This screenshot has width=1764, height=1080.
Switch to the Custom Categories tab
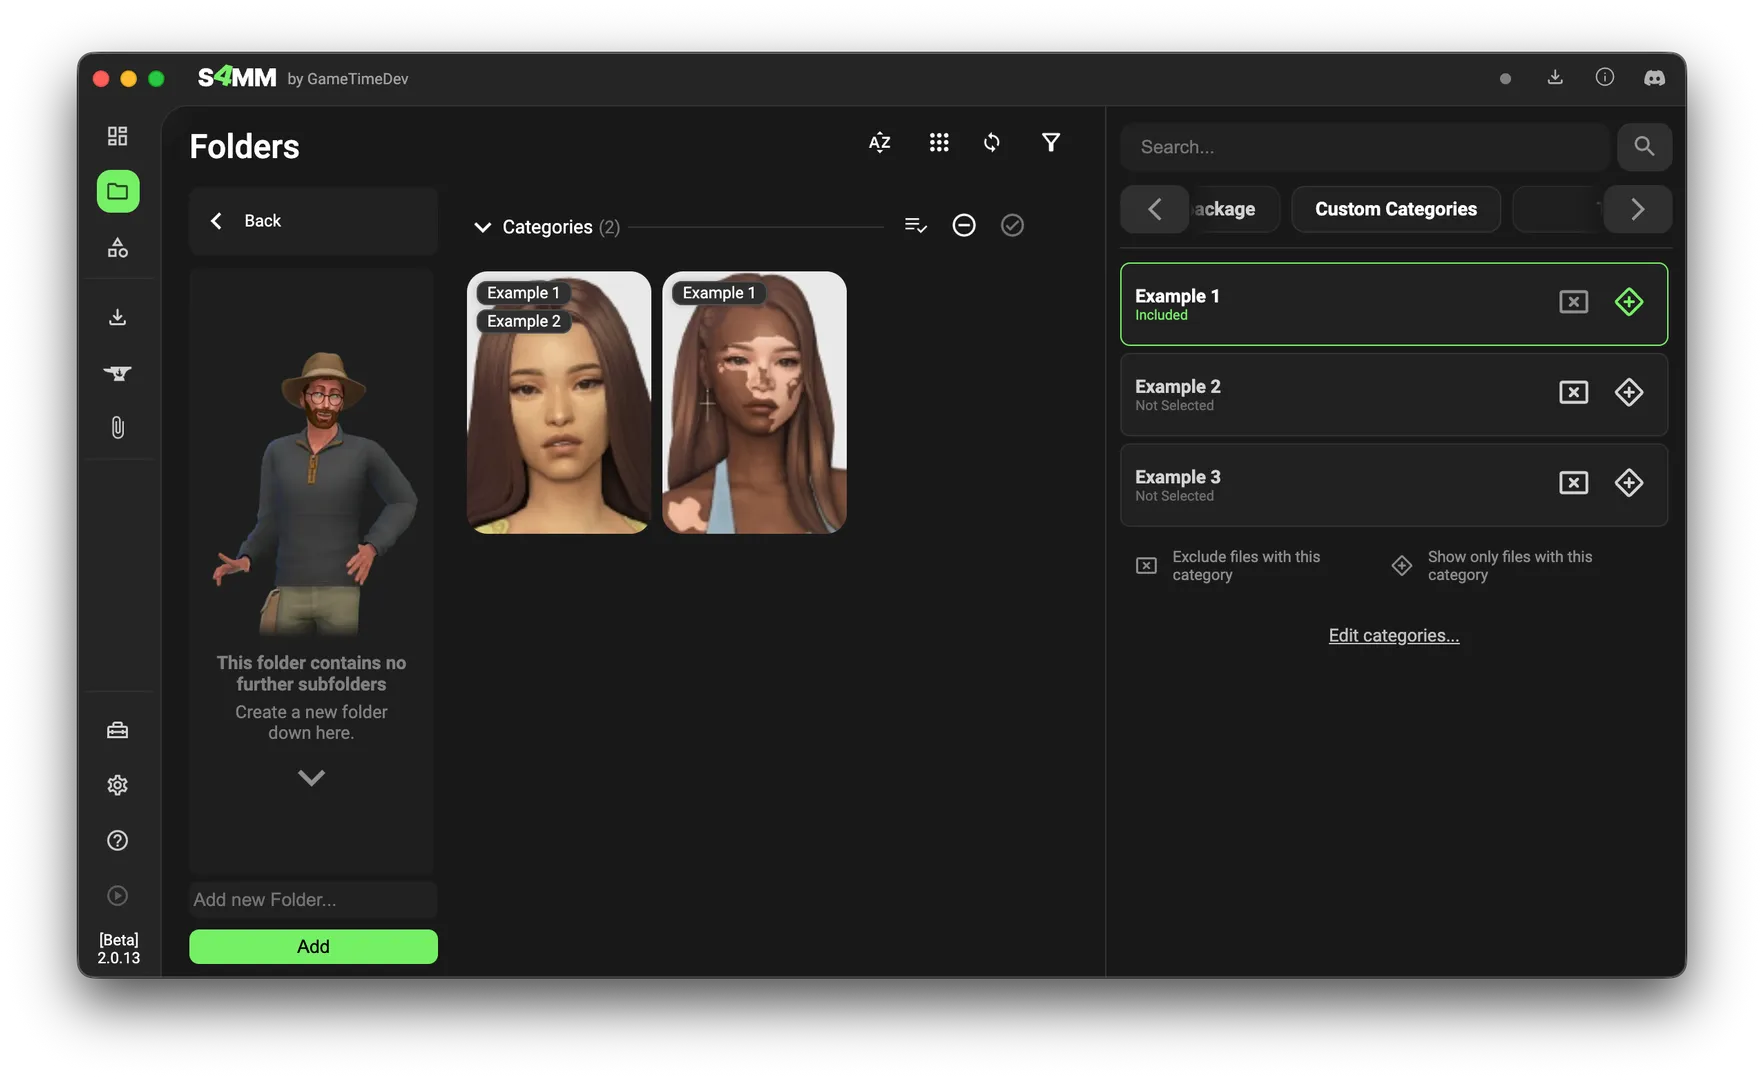[x=1396, y=209]
